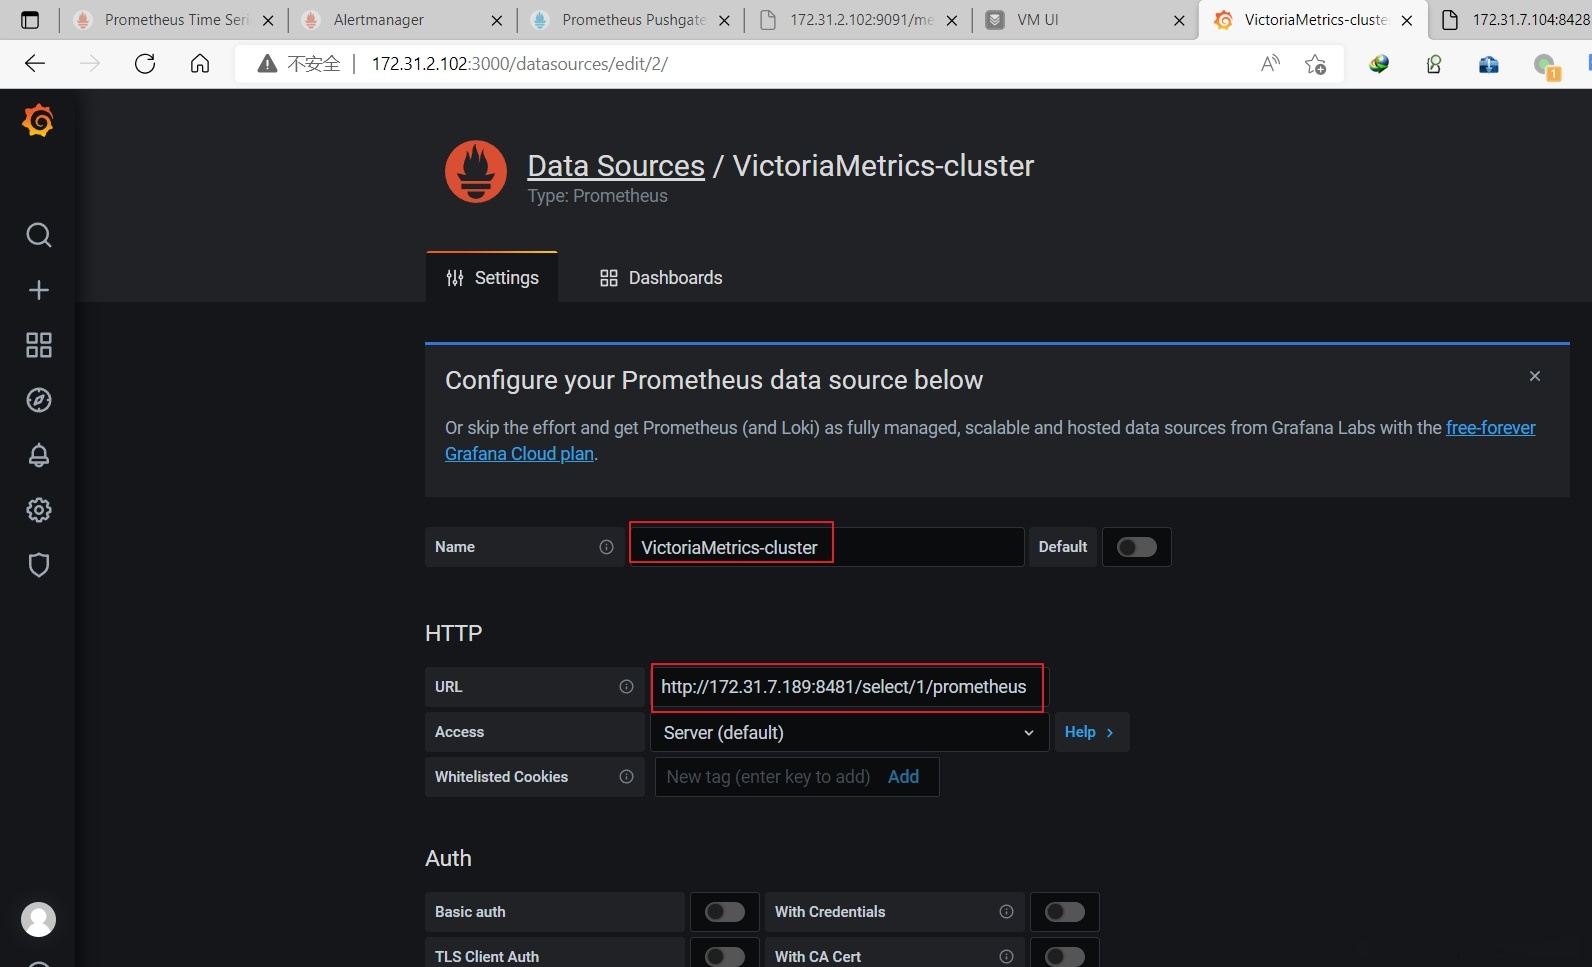The width and height of the screenshot is (1592, 967).
Task: Click the data source Name input field
Action: pyautogui.click(x=827, y=547)
